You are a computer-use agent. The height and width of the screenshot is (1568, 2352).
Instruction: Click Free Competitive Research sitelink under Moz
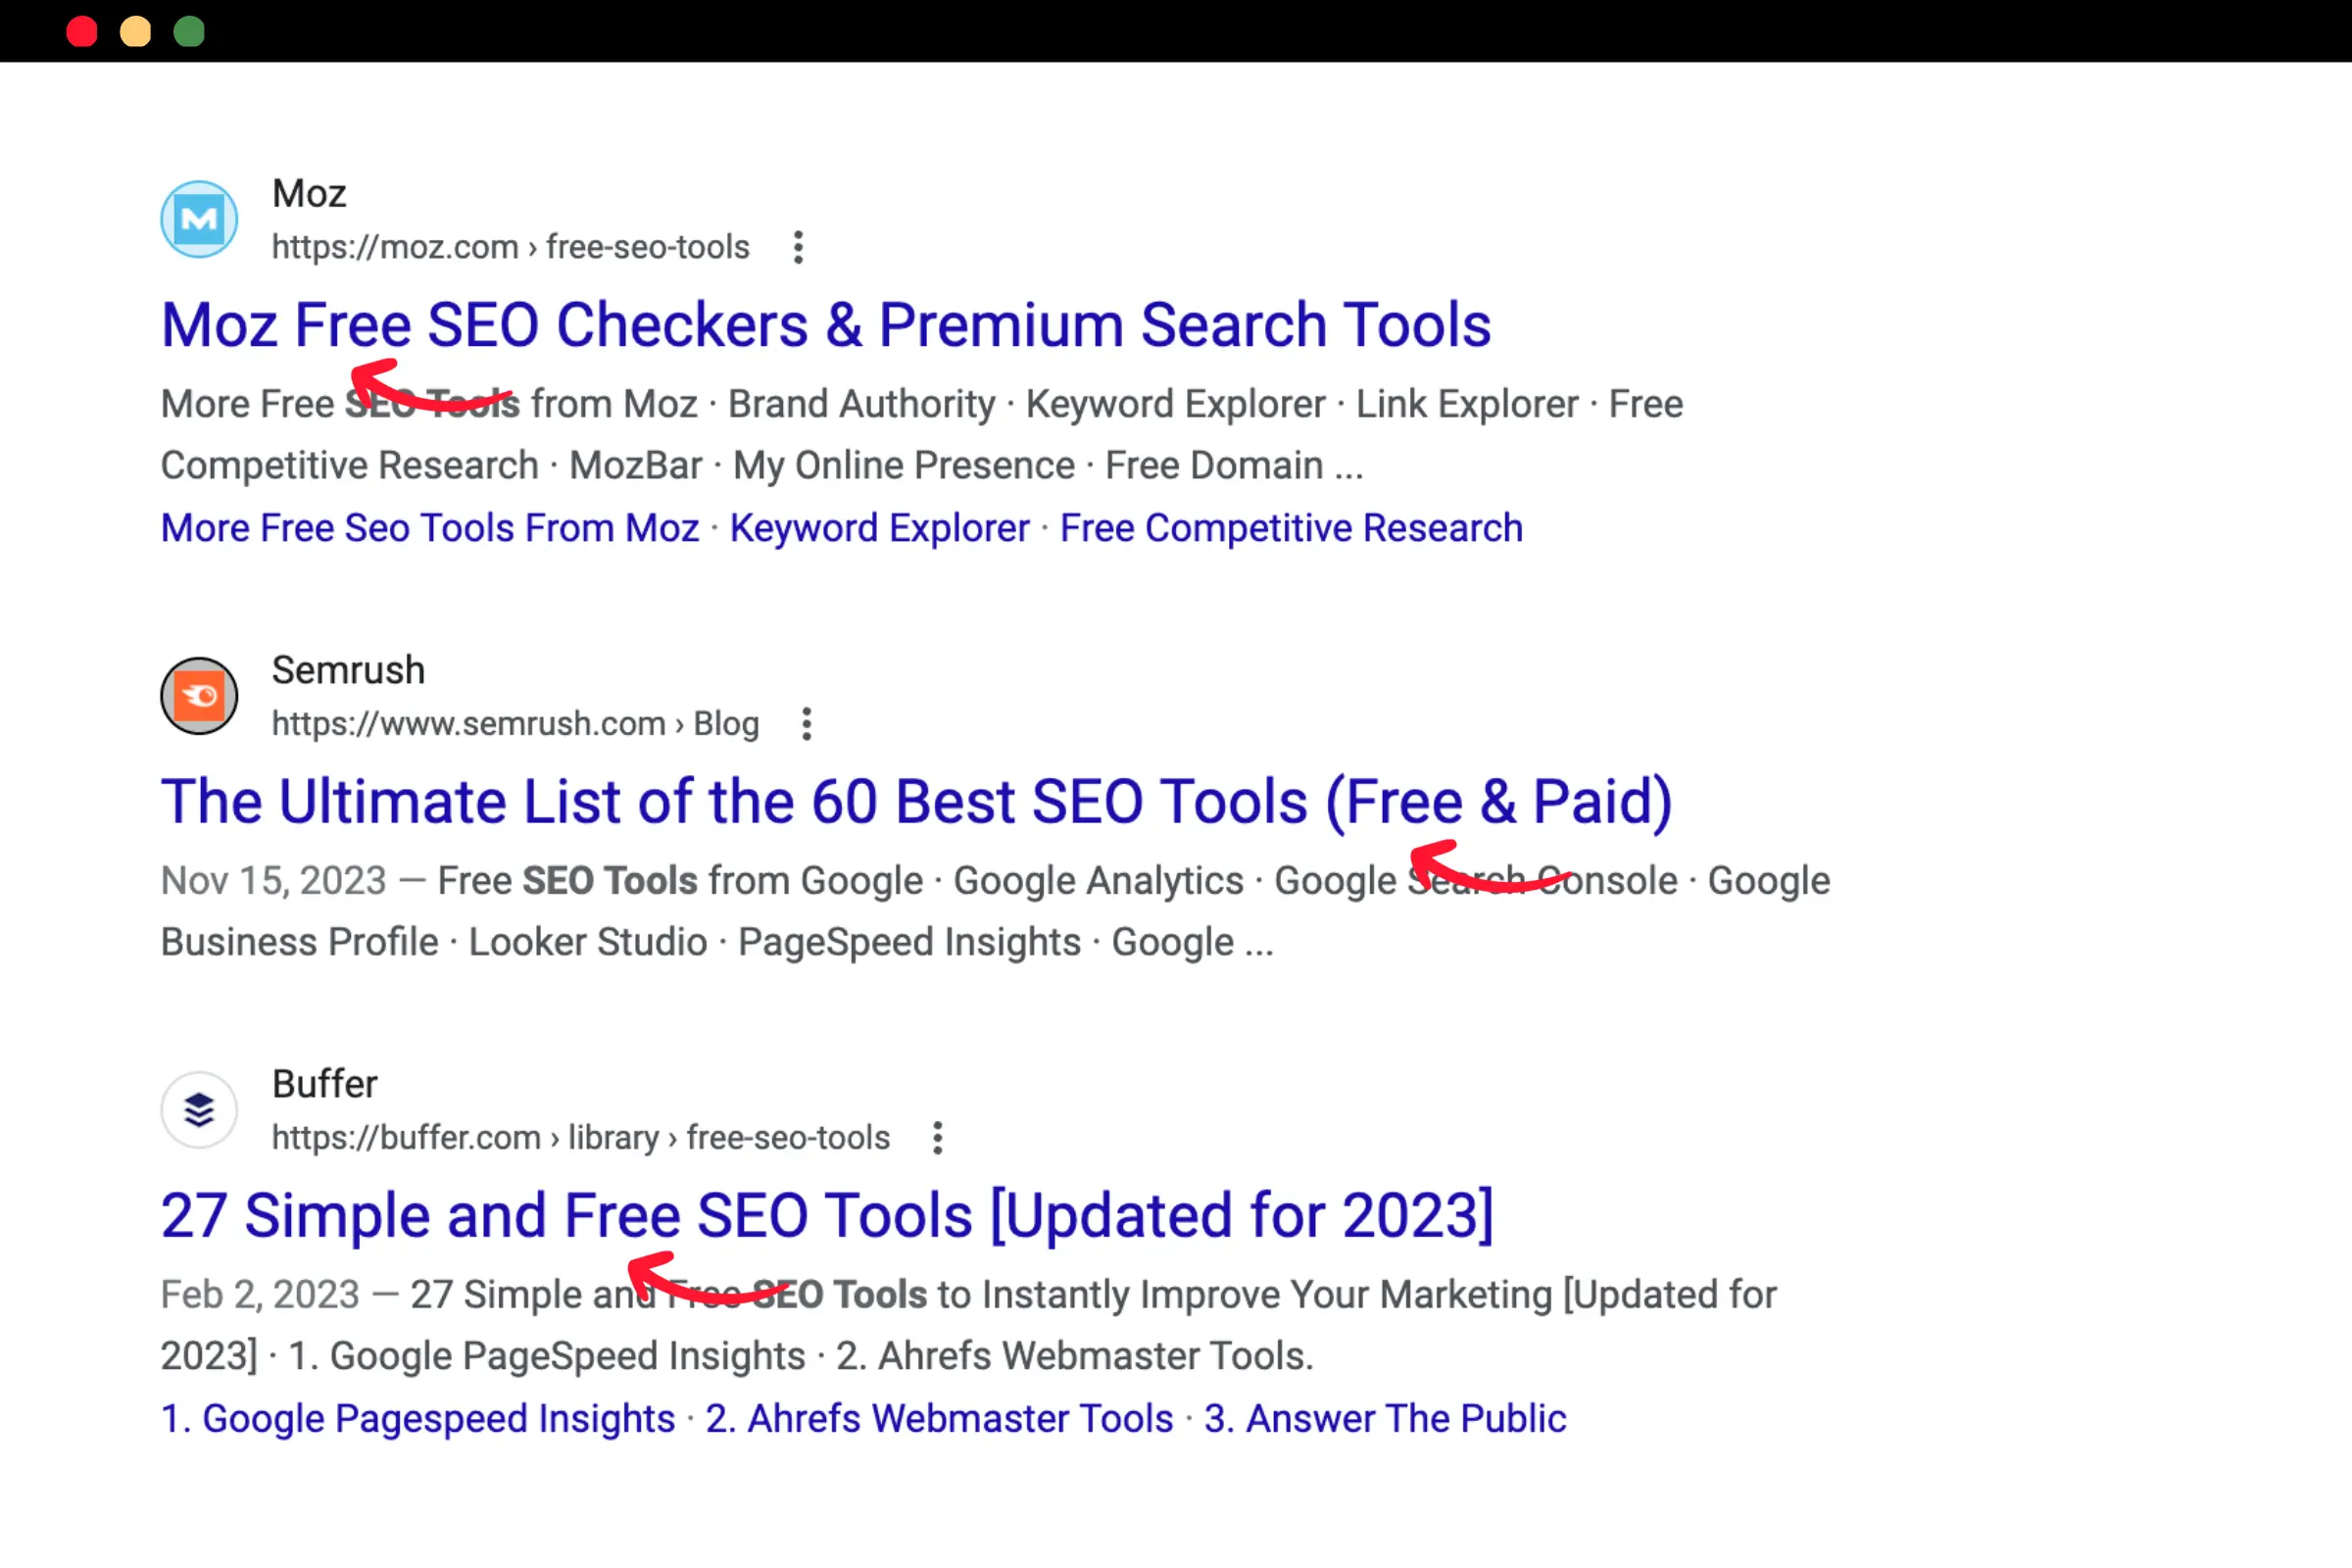pos(1292,528)
